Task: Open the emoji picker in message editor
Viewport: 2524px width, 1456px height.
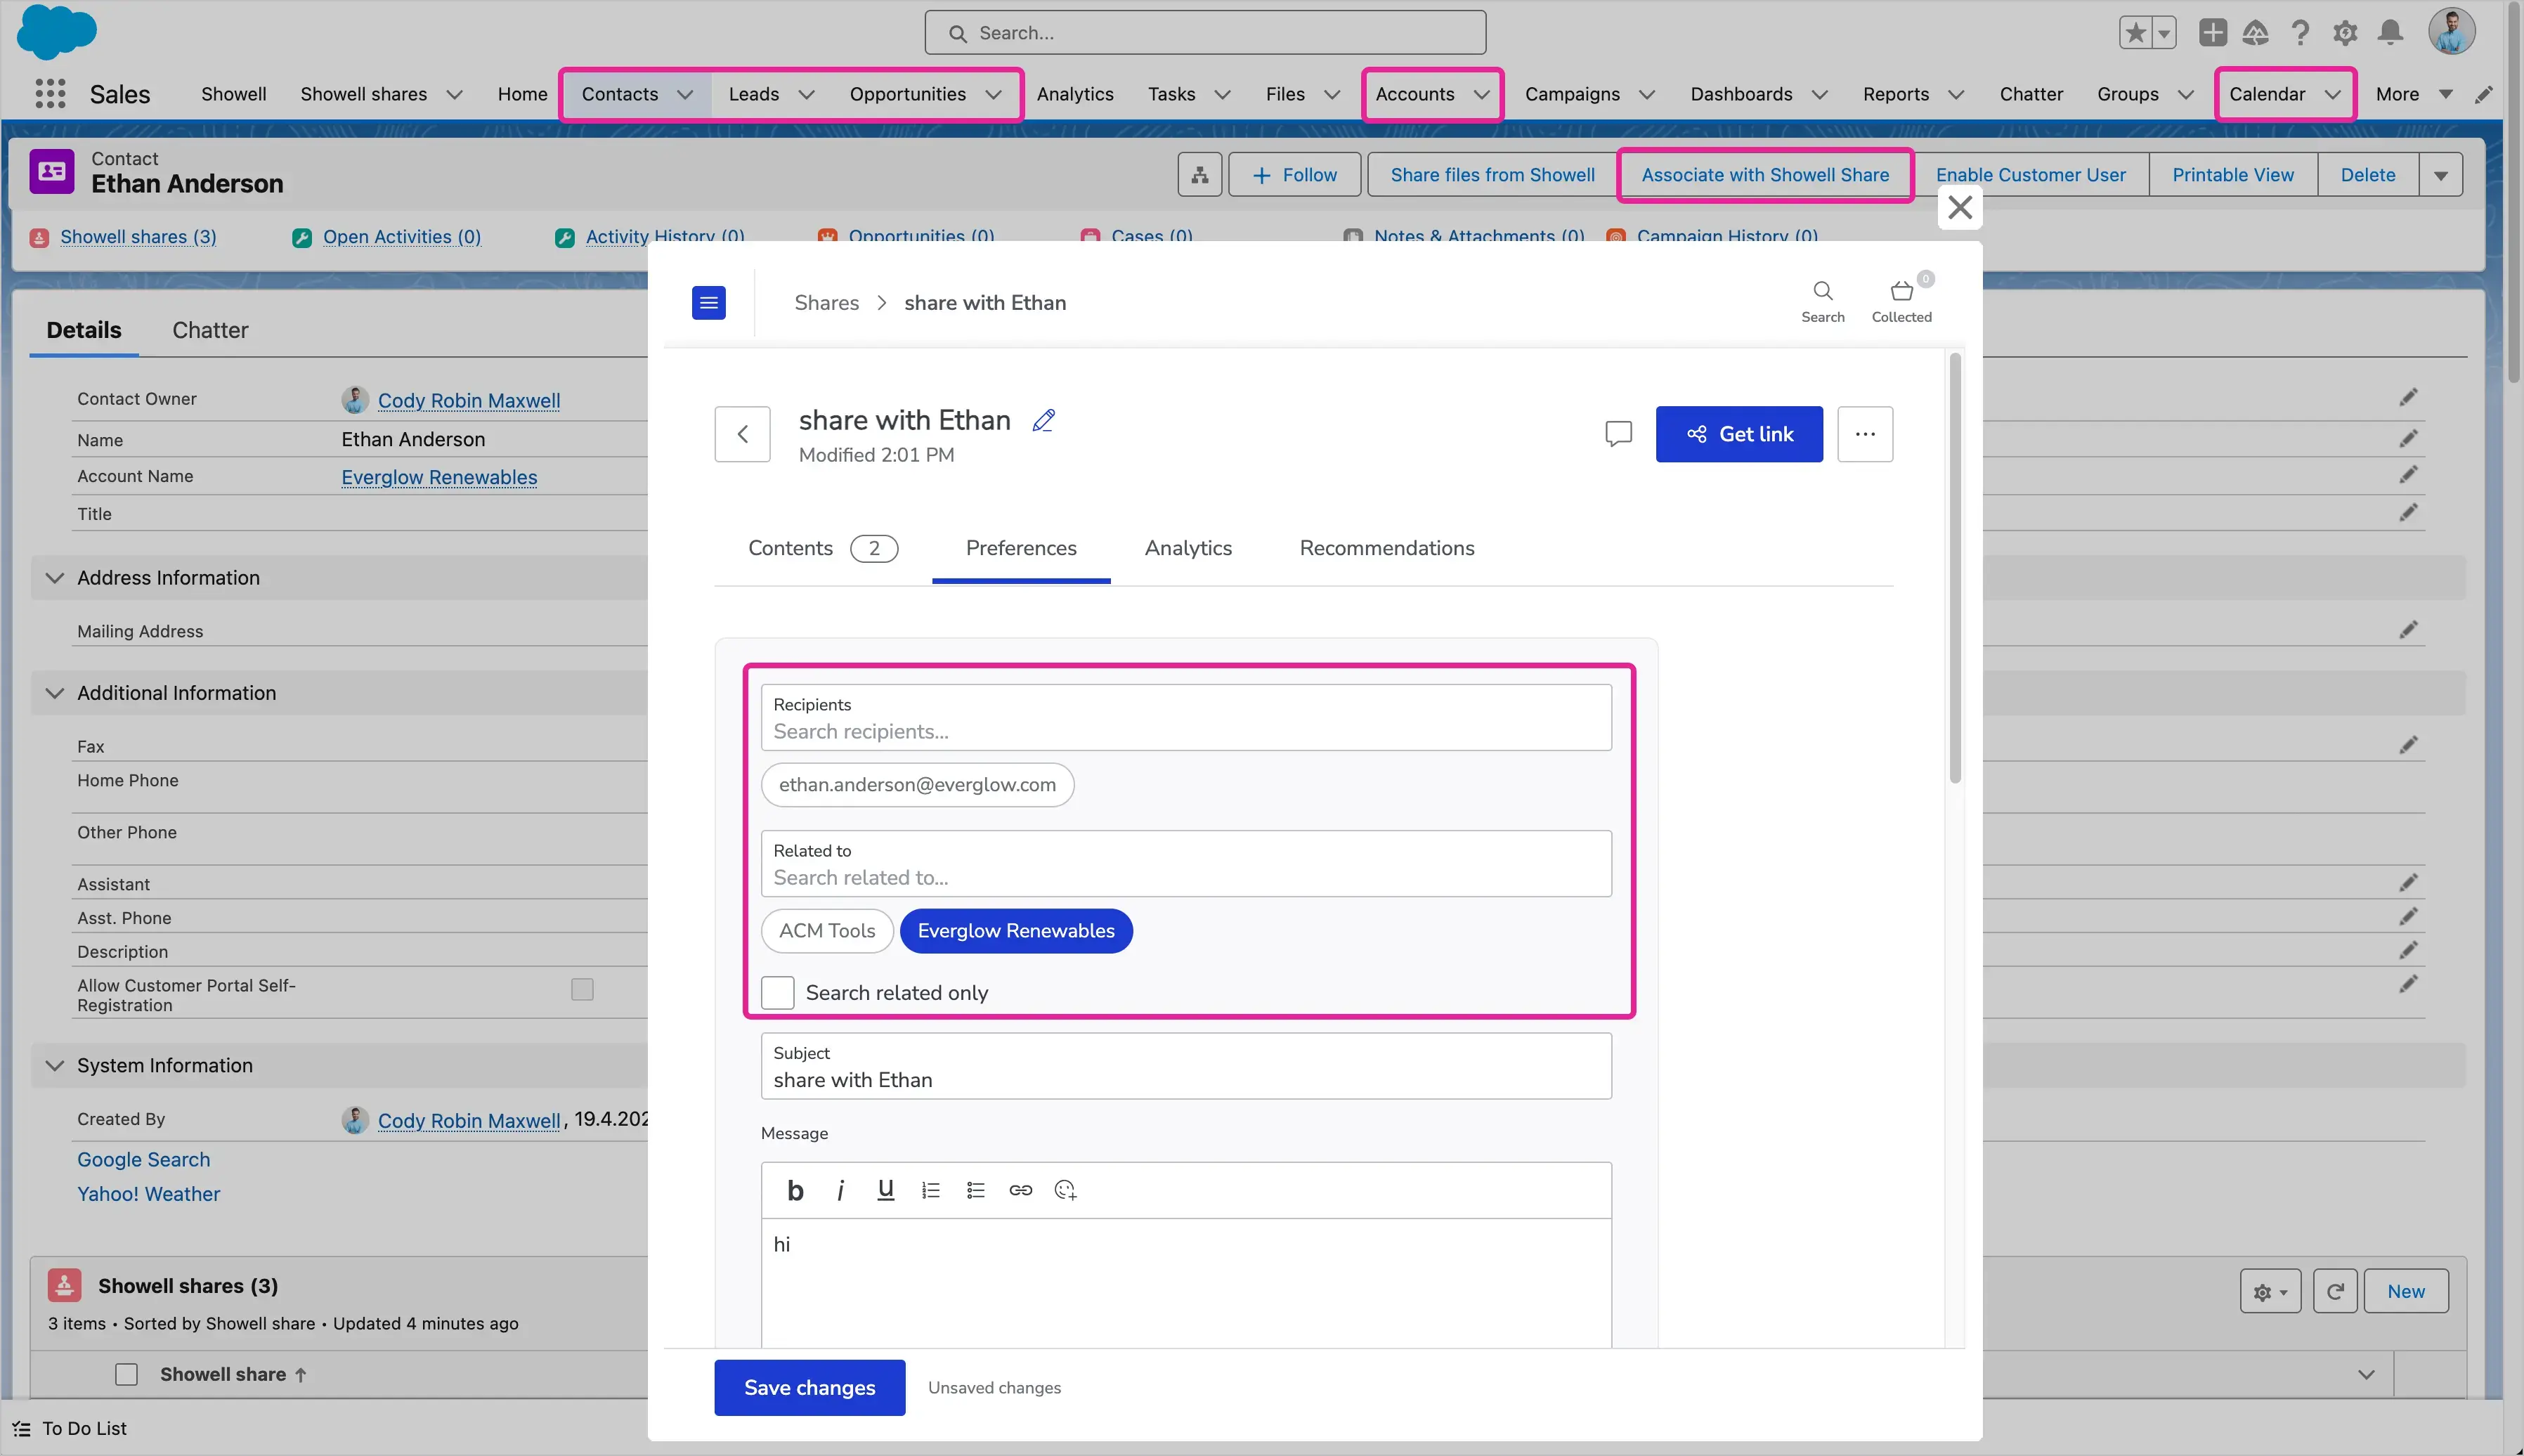Action: point(1065,1190)
